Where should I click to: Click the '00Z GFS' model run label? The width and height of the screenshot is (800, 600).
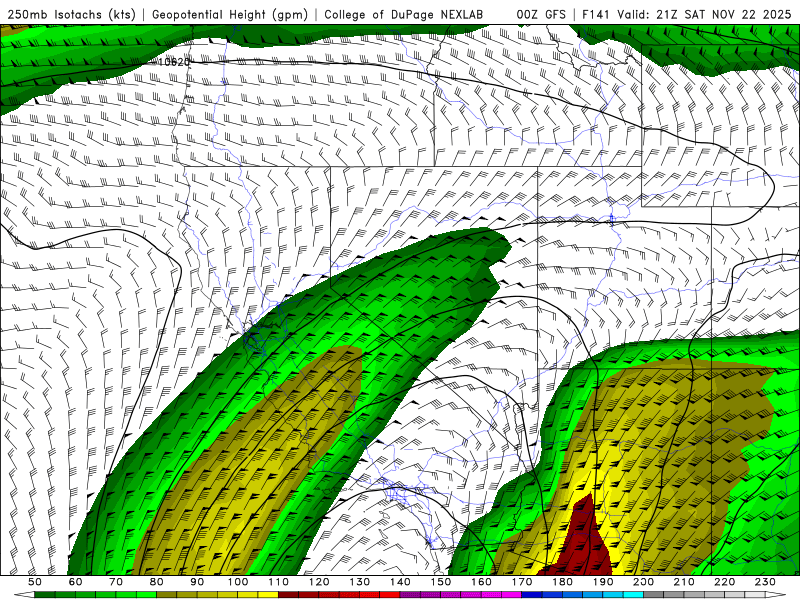pos(541,15)
